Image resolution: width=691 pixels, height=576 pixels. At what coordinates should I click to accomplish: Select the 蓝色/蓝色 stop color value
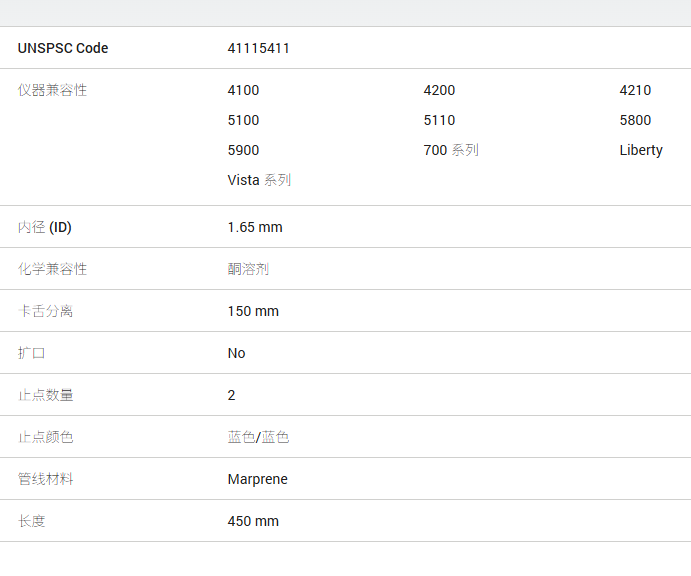point(258,437)
